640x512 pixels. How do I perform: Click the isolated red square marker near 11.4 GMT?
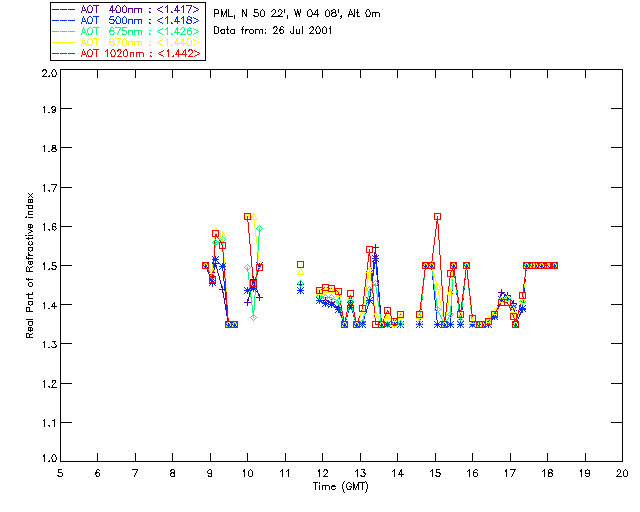(x=300, y=264)
